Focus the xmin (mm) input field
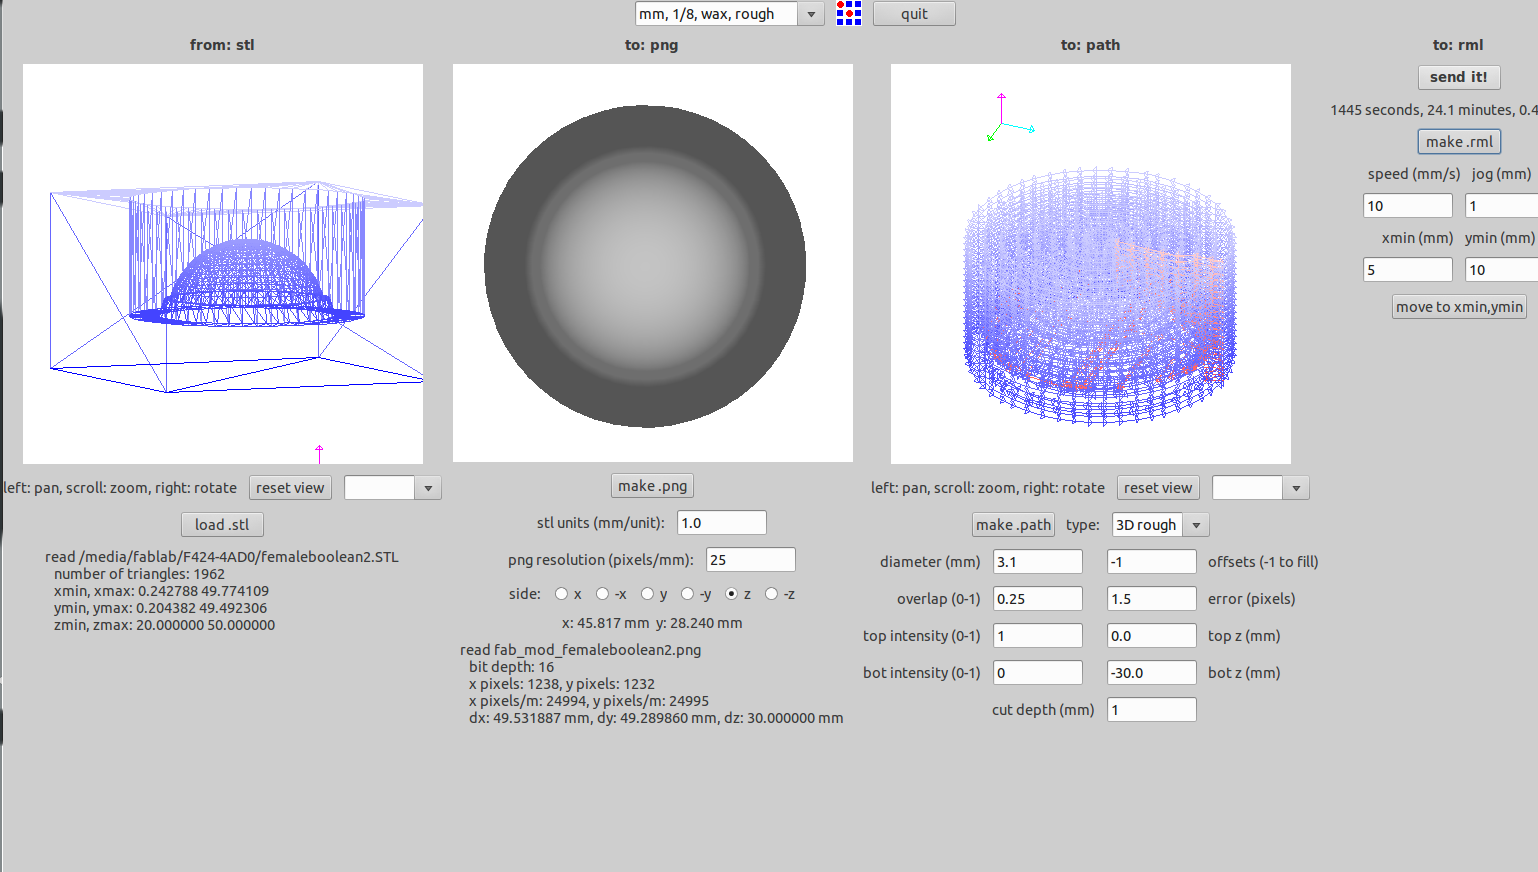This screenshot has width=1538, height=872. (x=1408, y=270)
